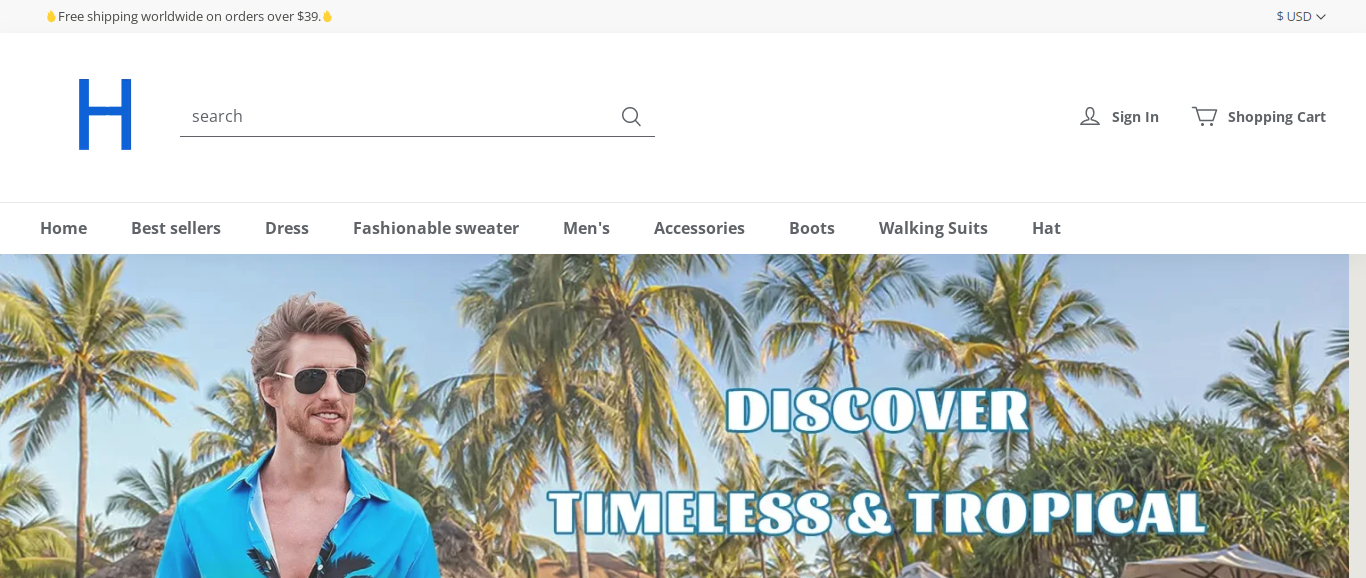
Task: Click the magnifying glass search icon
Action: [631, 116]
